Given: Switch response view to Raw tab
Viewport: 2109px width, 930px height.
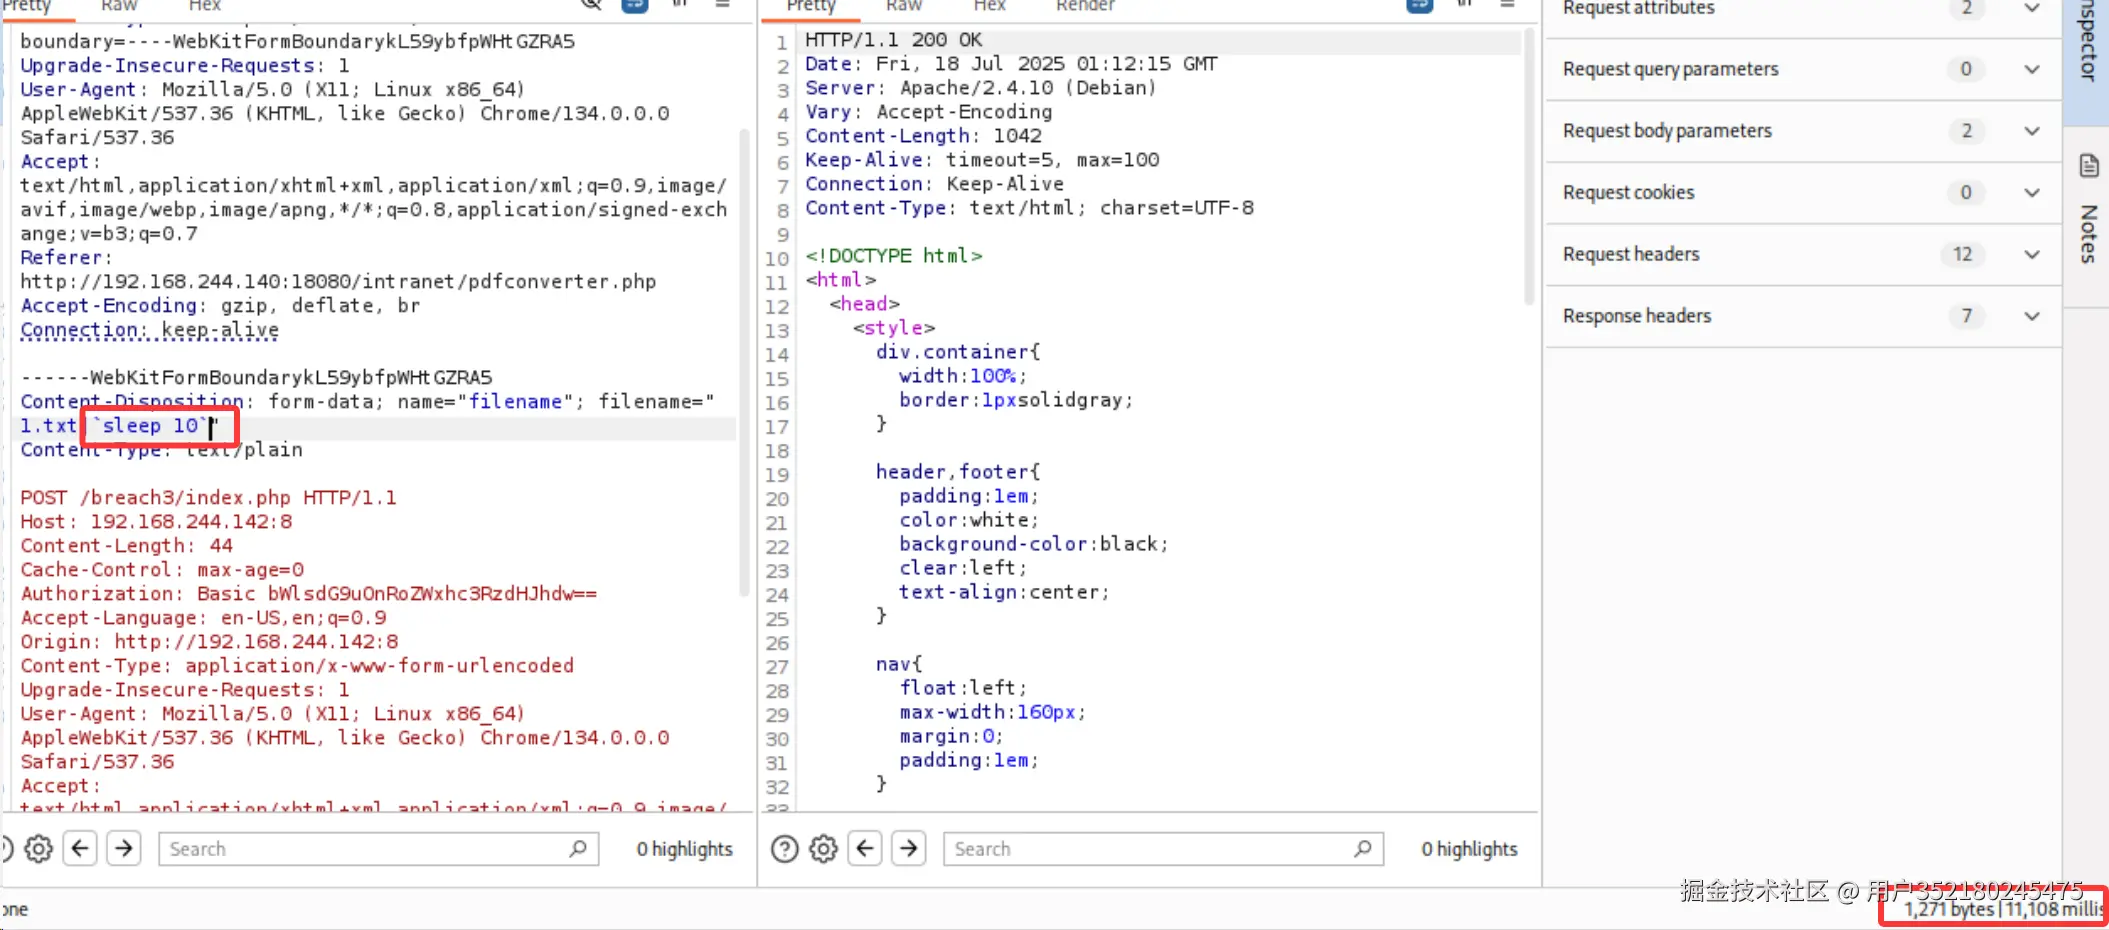Looking at the screenshot, I should click(904, 6).
